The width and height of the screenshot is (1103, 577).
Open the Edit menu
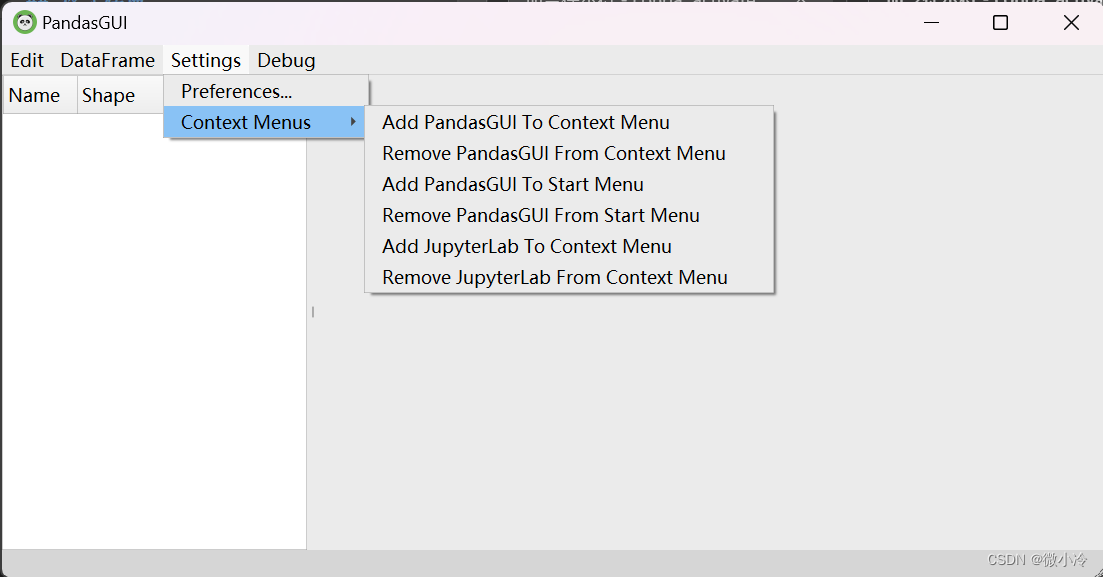27,60
